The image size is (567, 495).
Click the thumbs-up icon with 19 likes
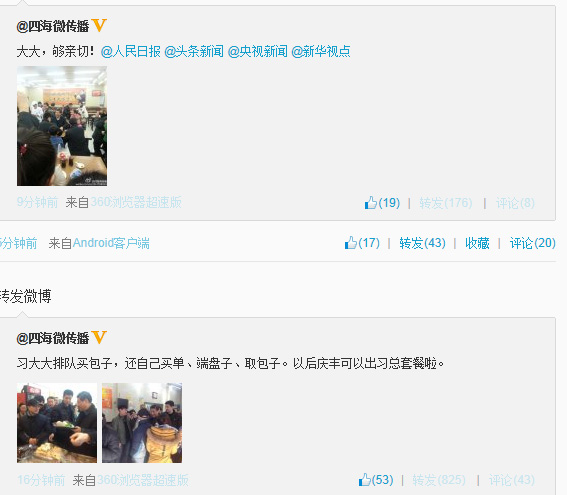click(371, 202)
